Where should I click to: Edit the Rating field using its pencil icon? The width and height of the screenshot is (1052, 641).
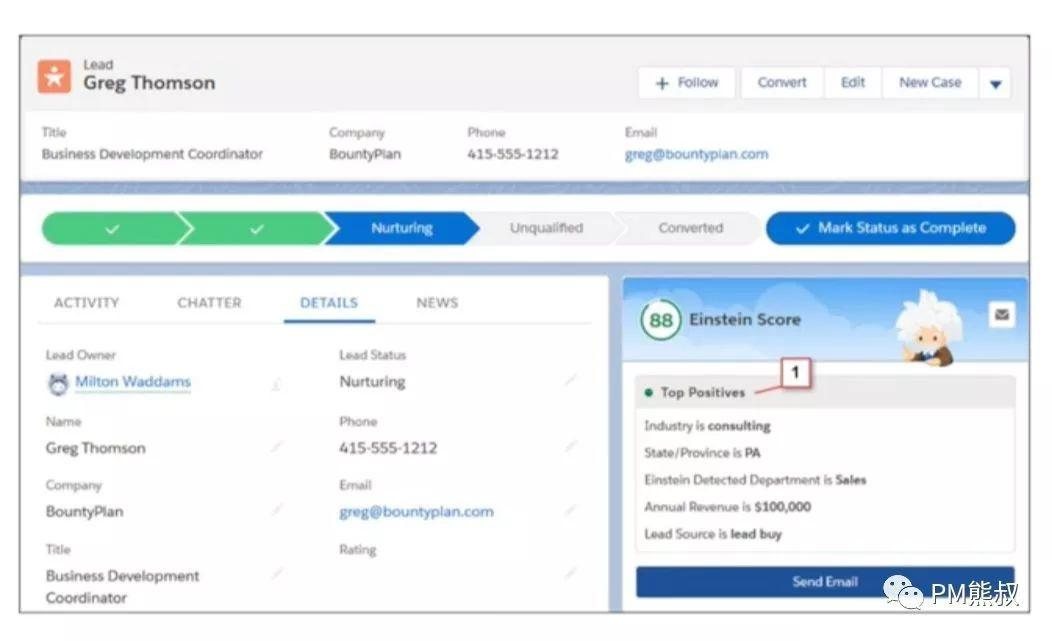[x=570, y=573]
